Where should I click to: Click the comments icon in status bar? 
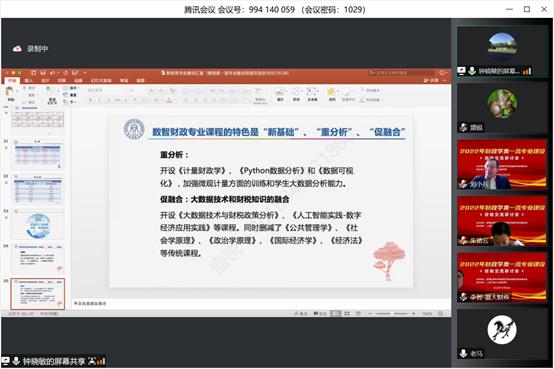[320, 314]
